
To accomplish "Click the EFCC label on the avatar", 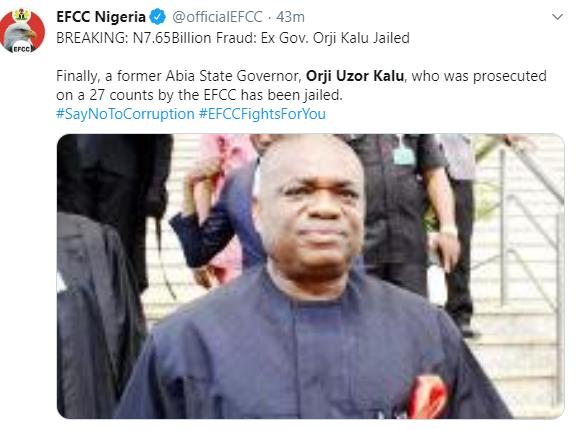I will (x=21, y=49).
